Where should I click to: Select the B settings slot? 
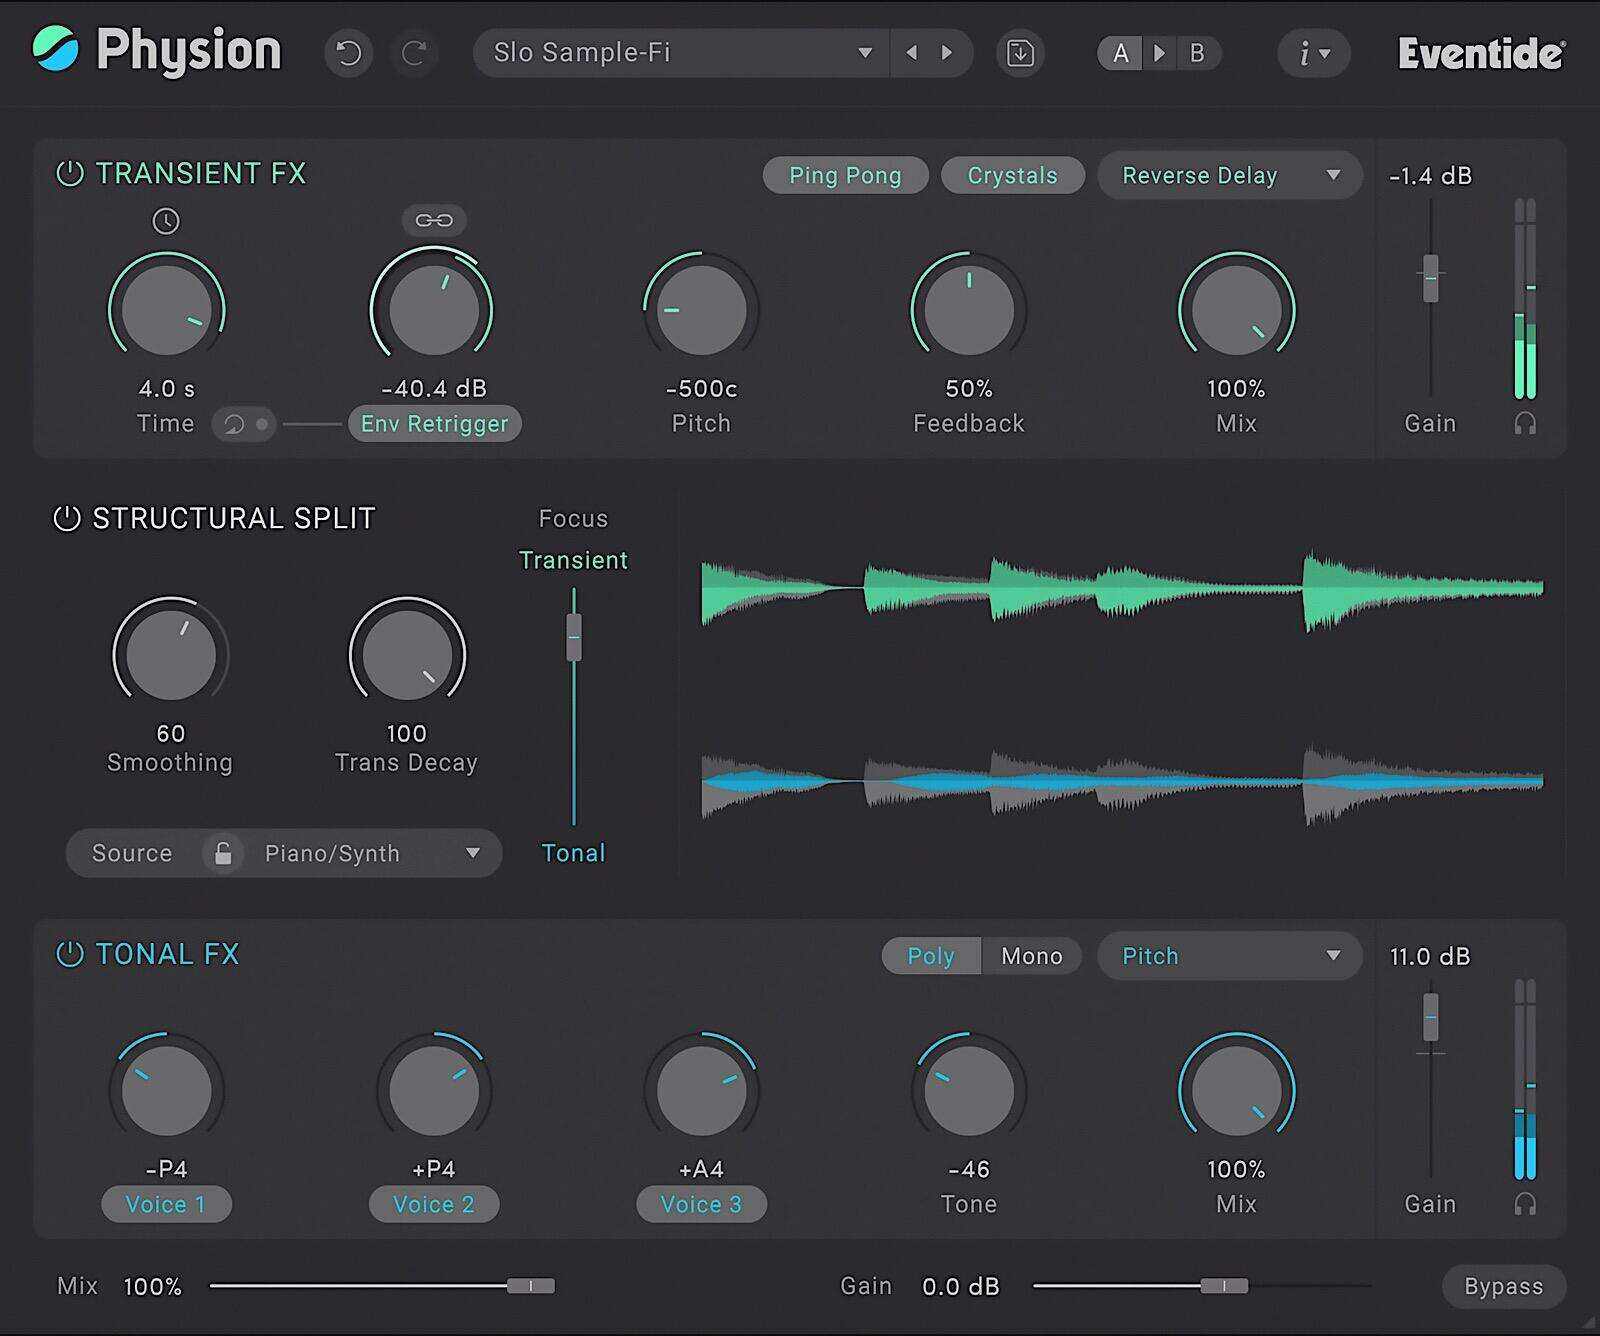(1197, 53)
